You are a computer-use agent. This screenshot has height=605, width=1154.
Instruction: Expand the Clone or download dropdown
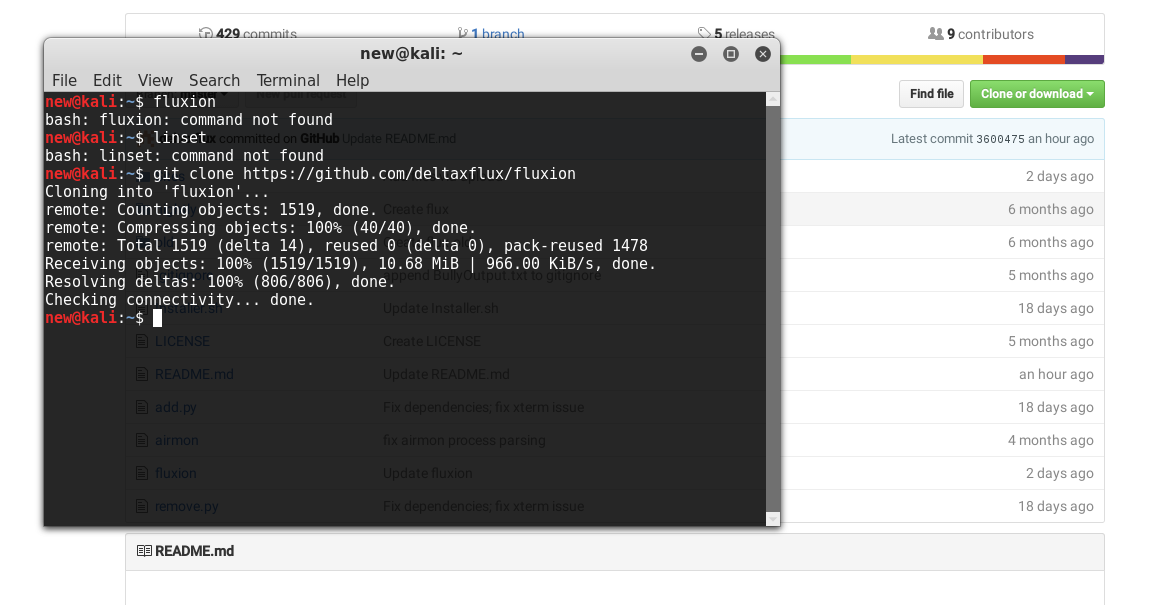point(1037,93)
